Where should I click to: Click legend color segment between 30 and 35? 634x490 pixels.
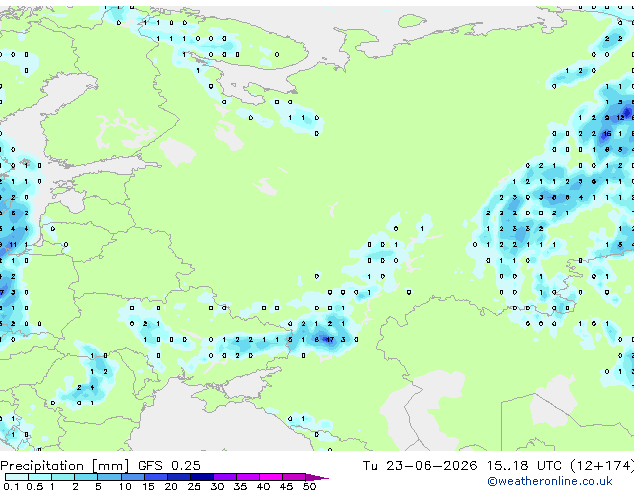click(x=225, y=477)
